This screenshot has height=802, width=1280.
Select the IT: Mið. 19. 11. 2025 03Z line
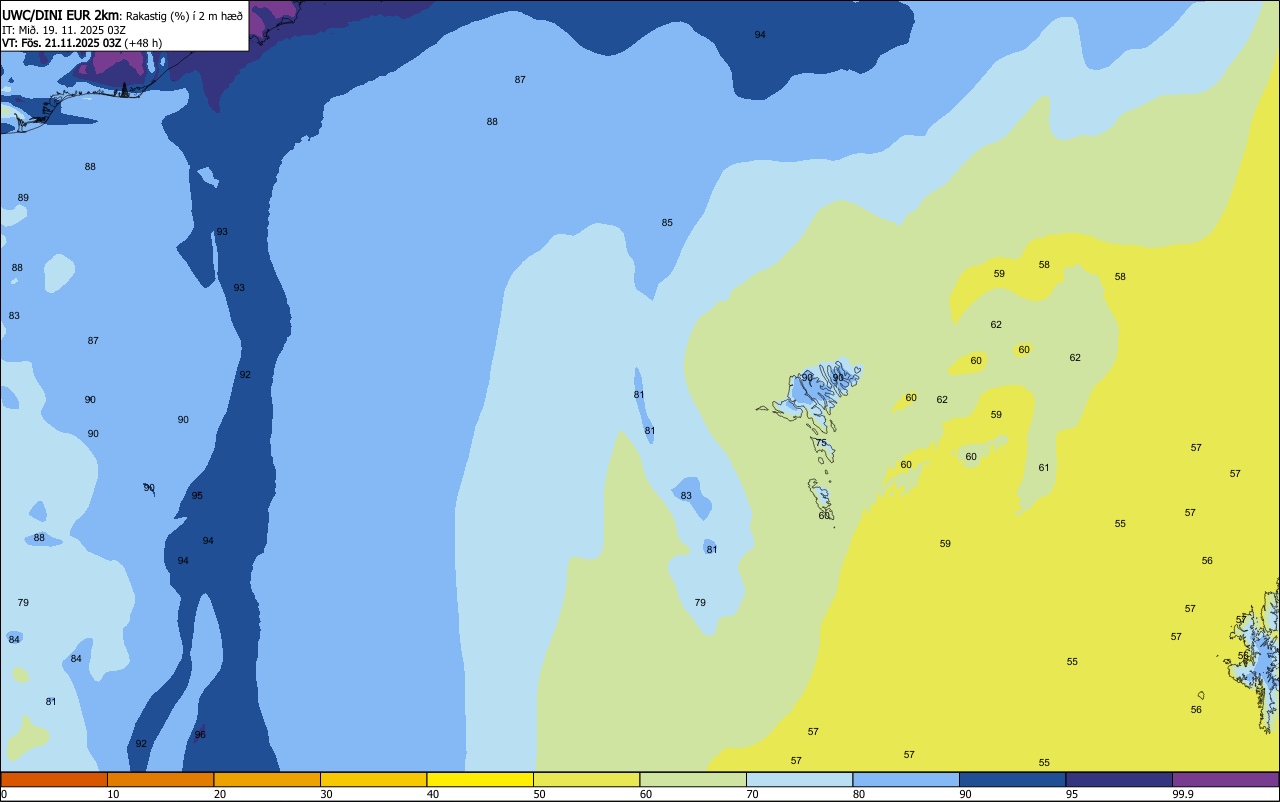click(x=64, y=29)
